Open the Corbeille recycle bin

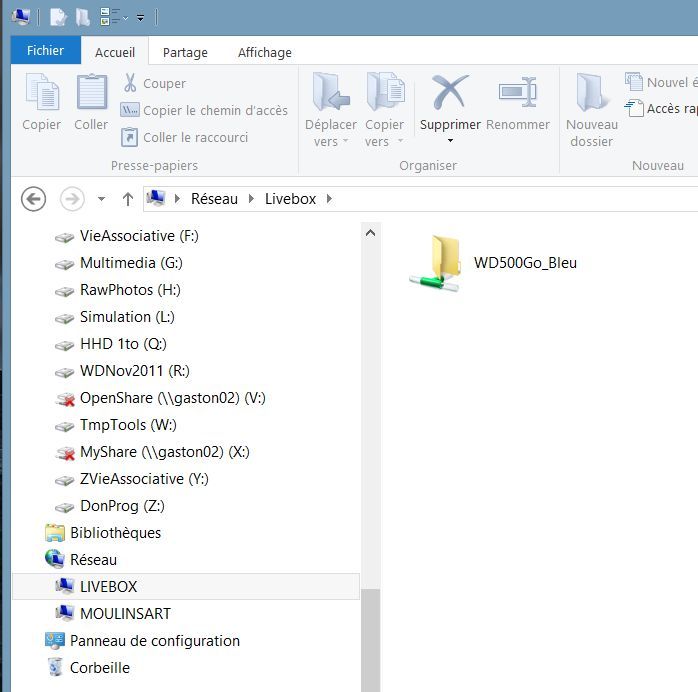(99, 667)
